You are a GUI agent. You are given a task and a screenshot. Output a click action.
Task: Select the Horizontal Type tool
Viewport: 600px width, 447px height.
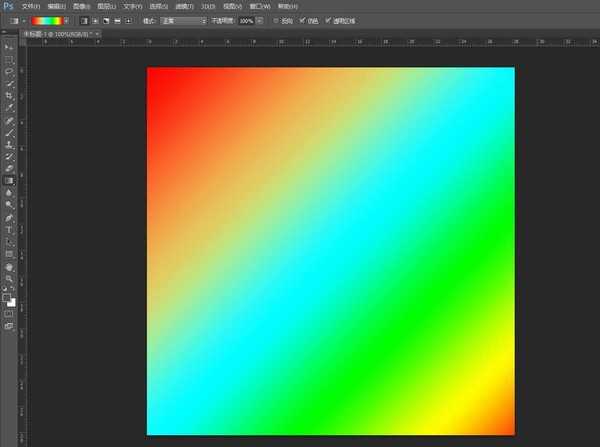pos(9,229)
